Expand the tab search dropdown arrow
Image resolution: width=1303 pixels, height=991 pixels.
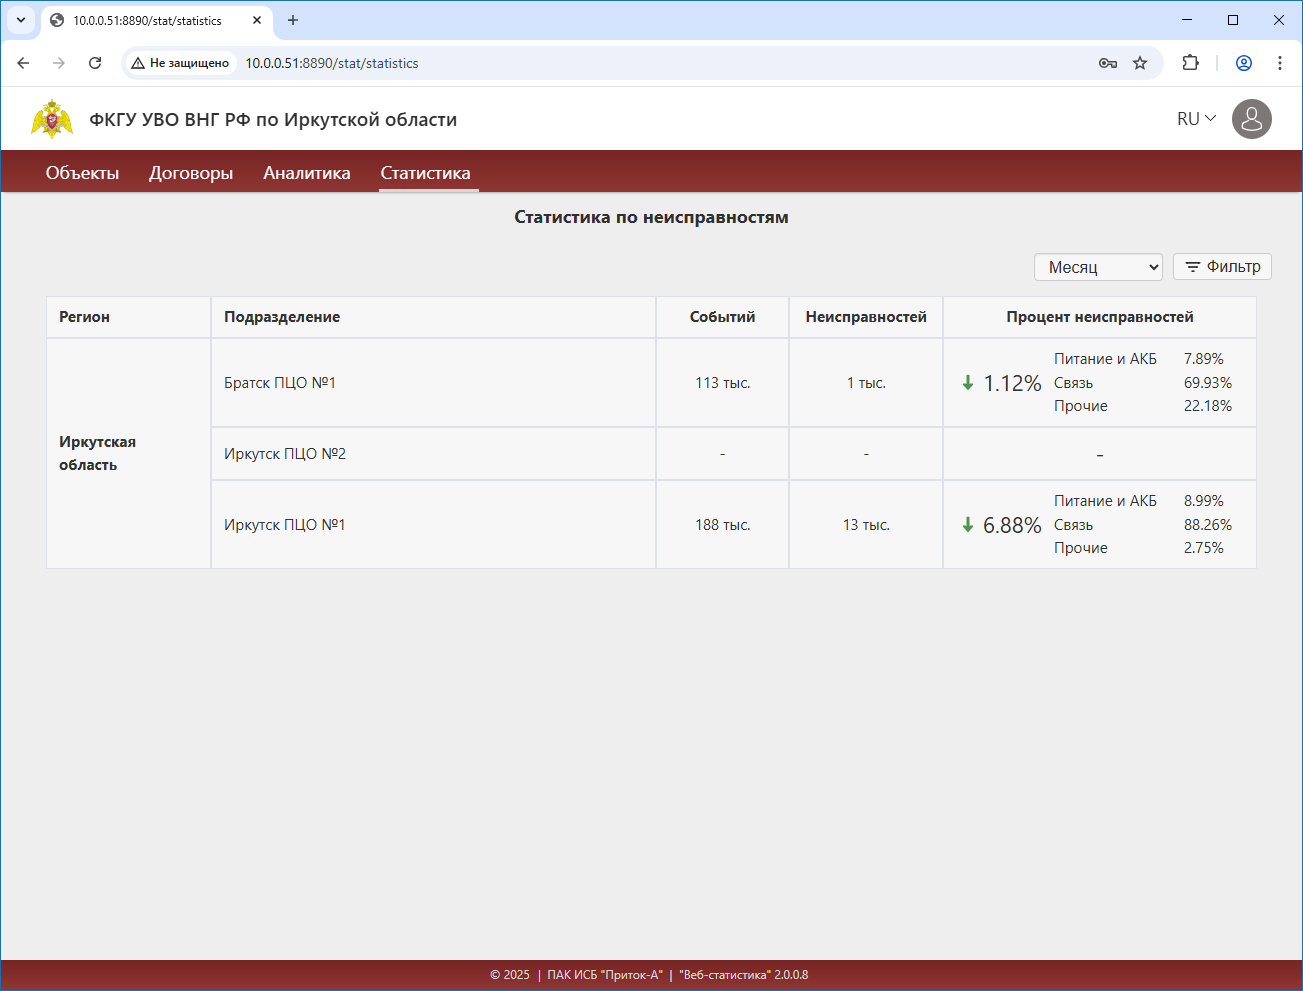(20, 20)
